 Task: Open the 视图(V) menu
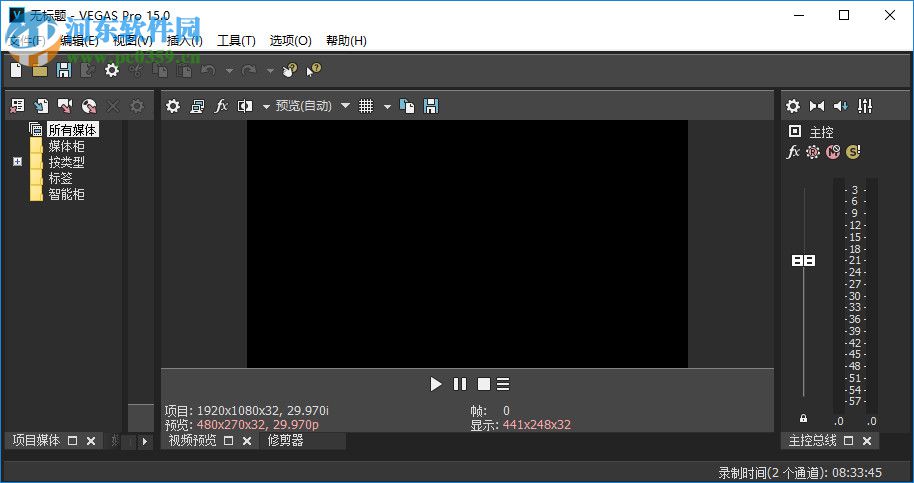point(132,41)
